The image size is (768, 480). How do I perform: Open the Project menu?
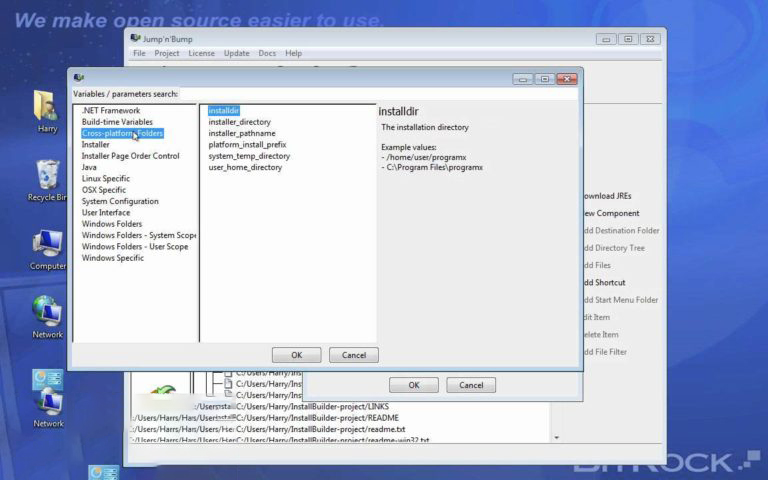167,53
